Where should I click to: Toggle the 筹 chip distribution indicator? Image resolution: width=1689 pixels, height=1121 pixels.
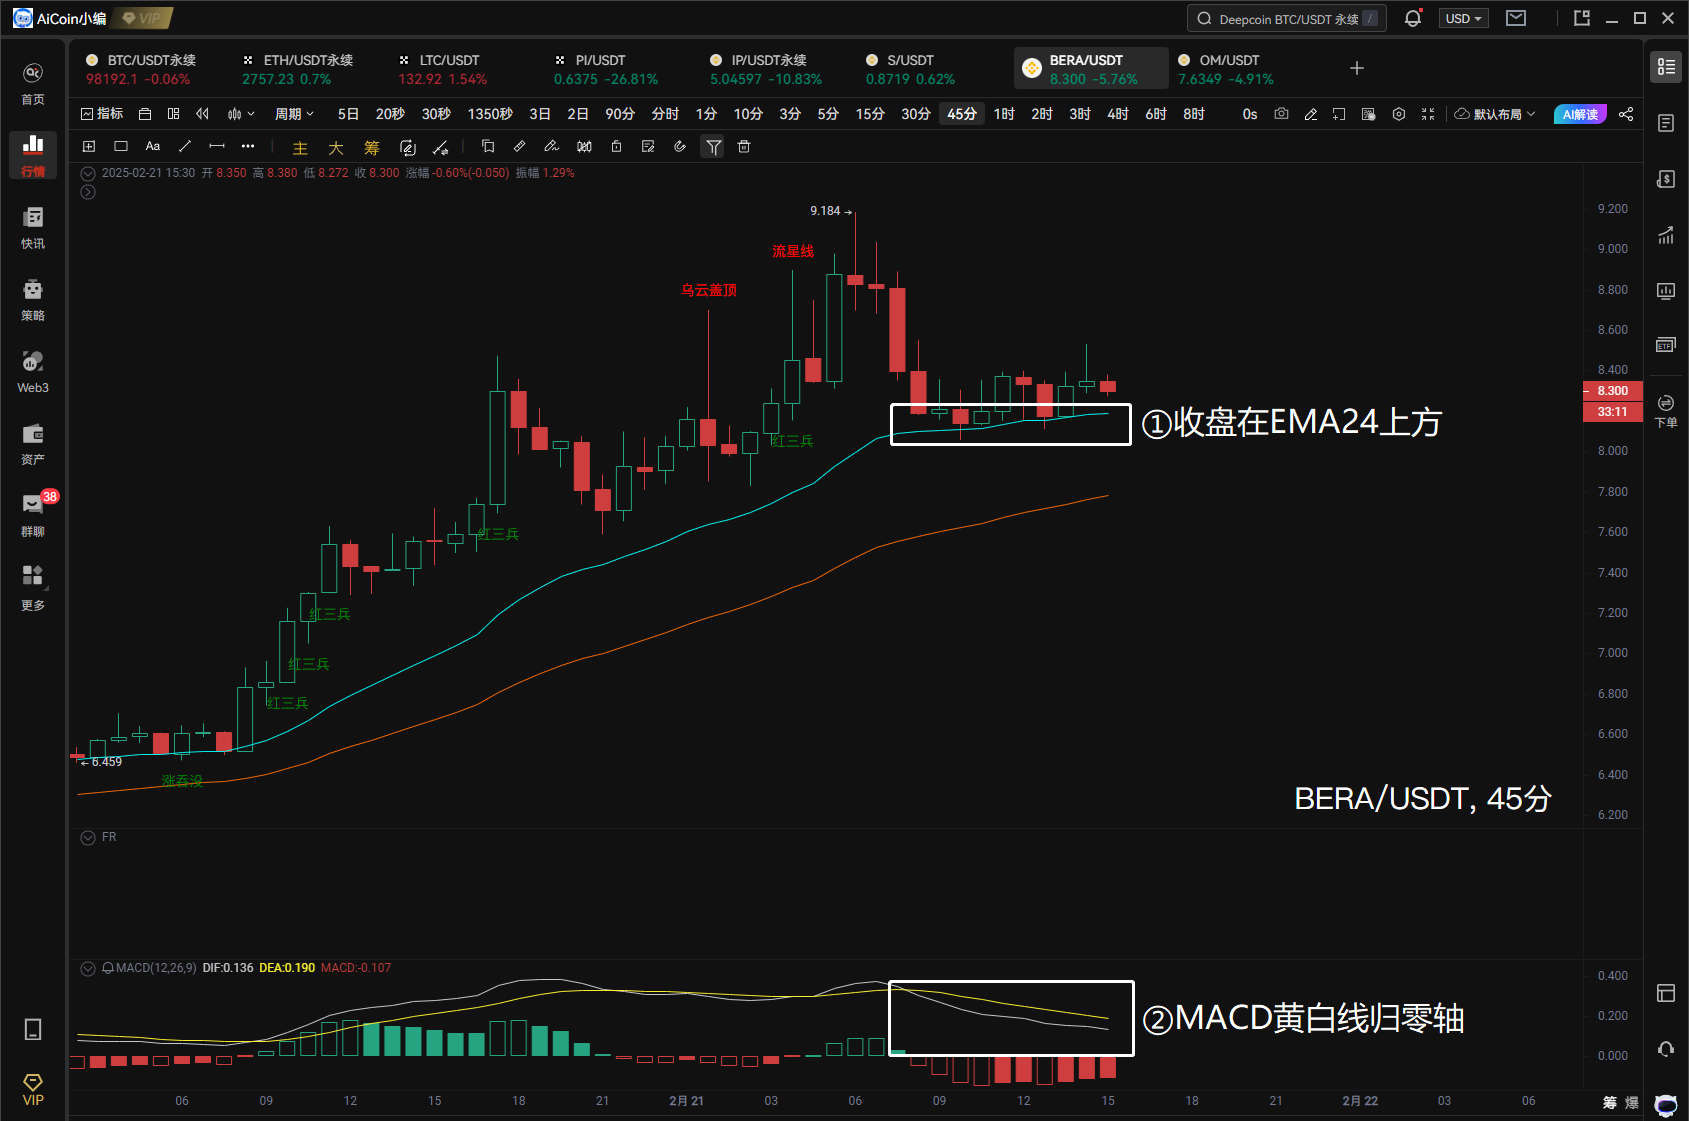pos(372,148)
